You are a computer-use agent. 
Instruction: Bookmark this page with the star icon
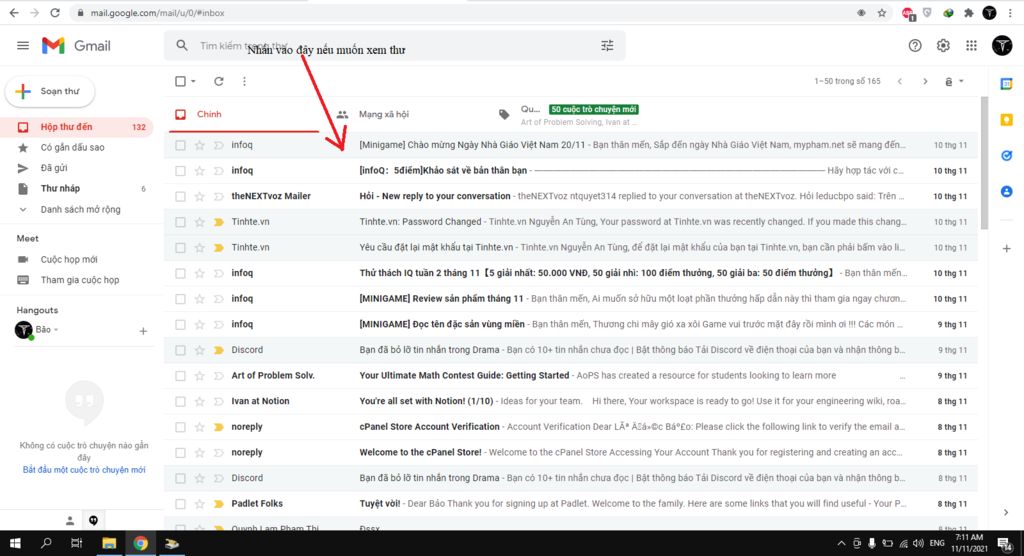[x=882, y=13]
